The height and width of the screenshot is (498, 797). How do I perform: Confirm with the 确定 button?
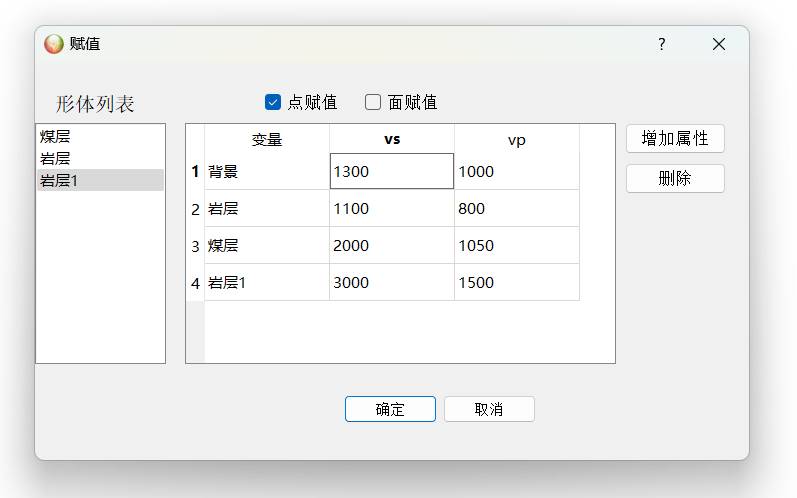click(390, 409)
